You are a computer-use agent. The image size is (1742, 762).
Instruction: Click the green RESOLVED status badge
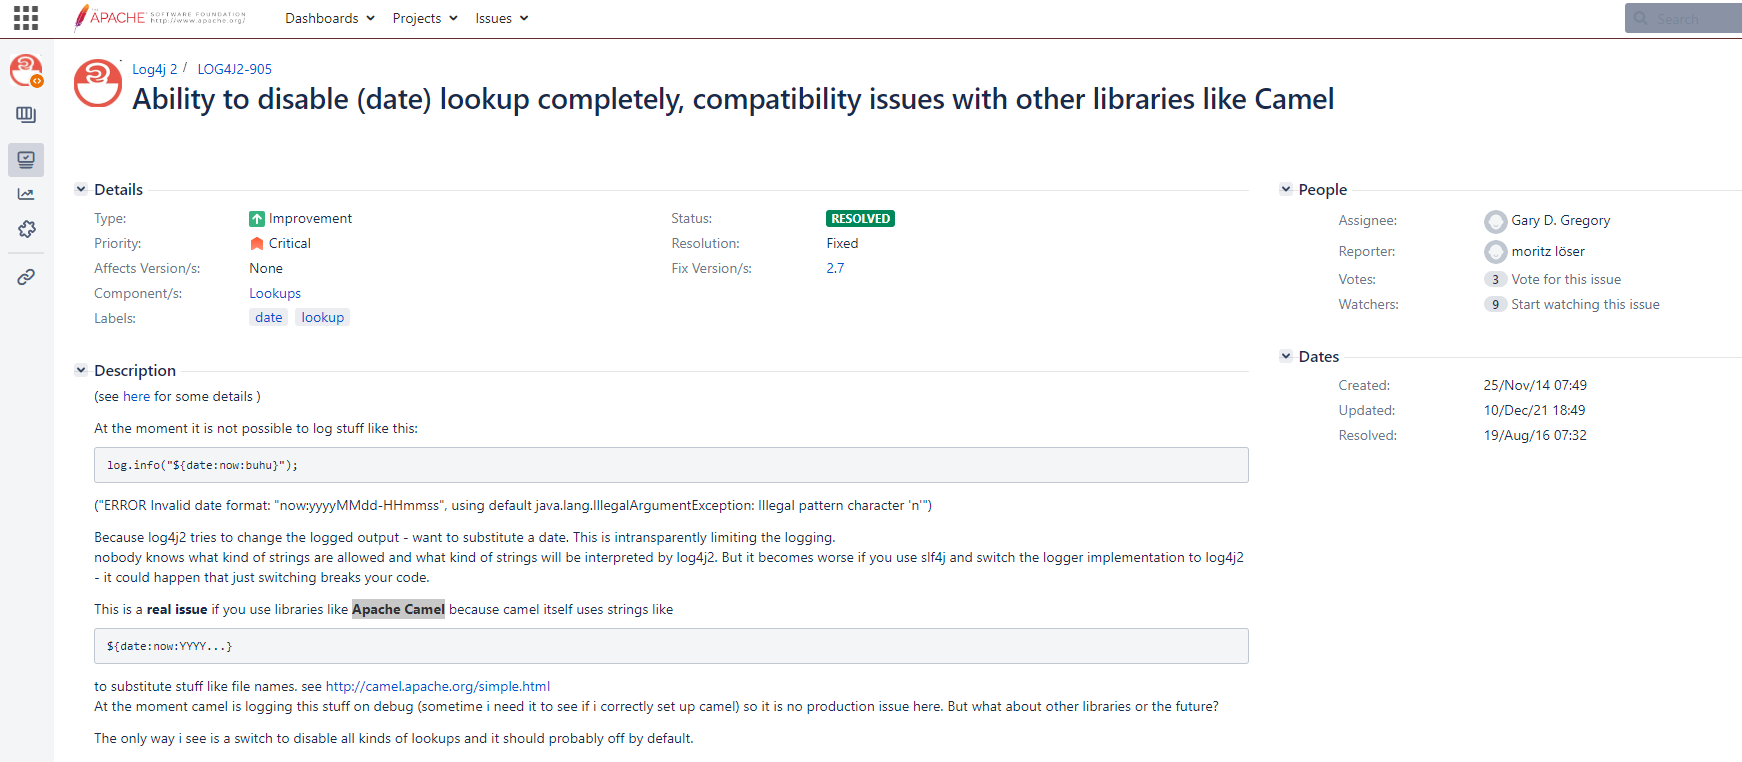(x=860, y=218)
